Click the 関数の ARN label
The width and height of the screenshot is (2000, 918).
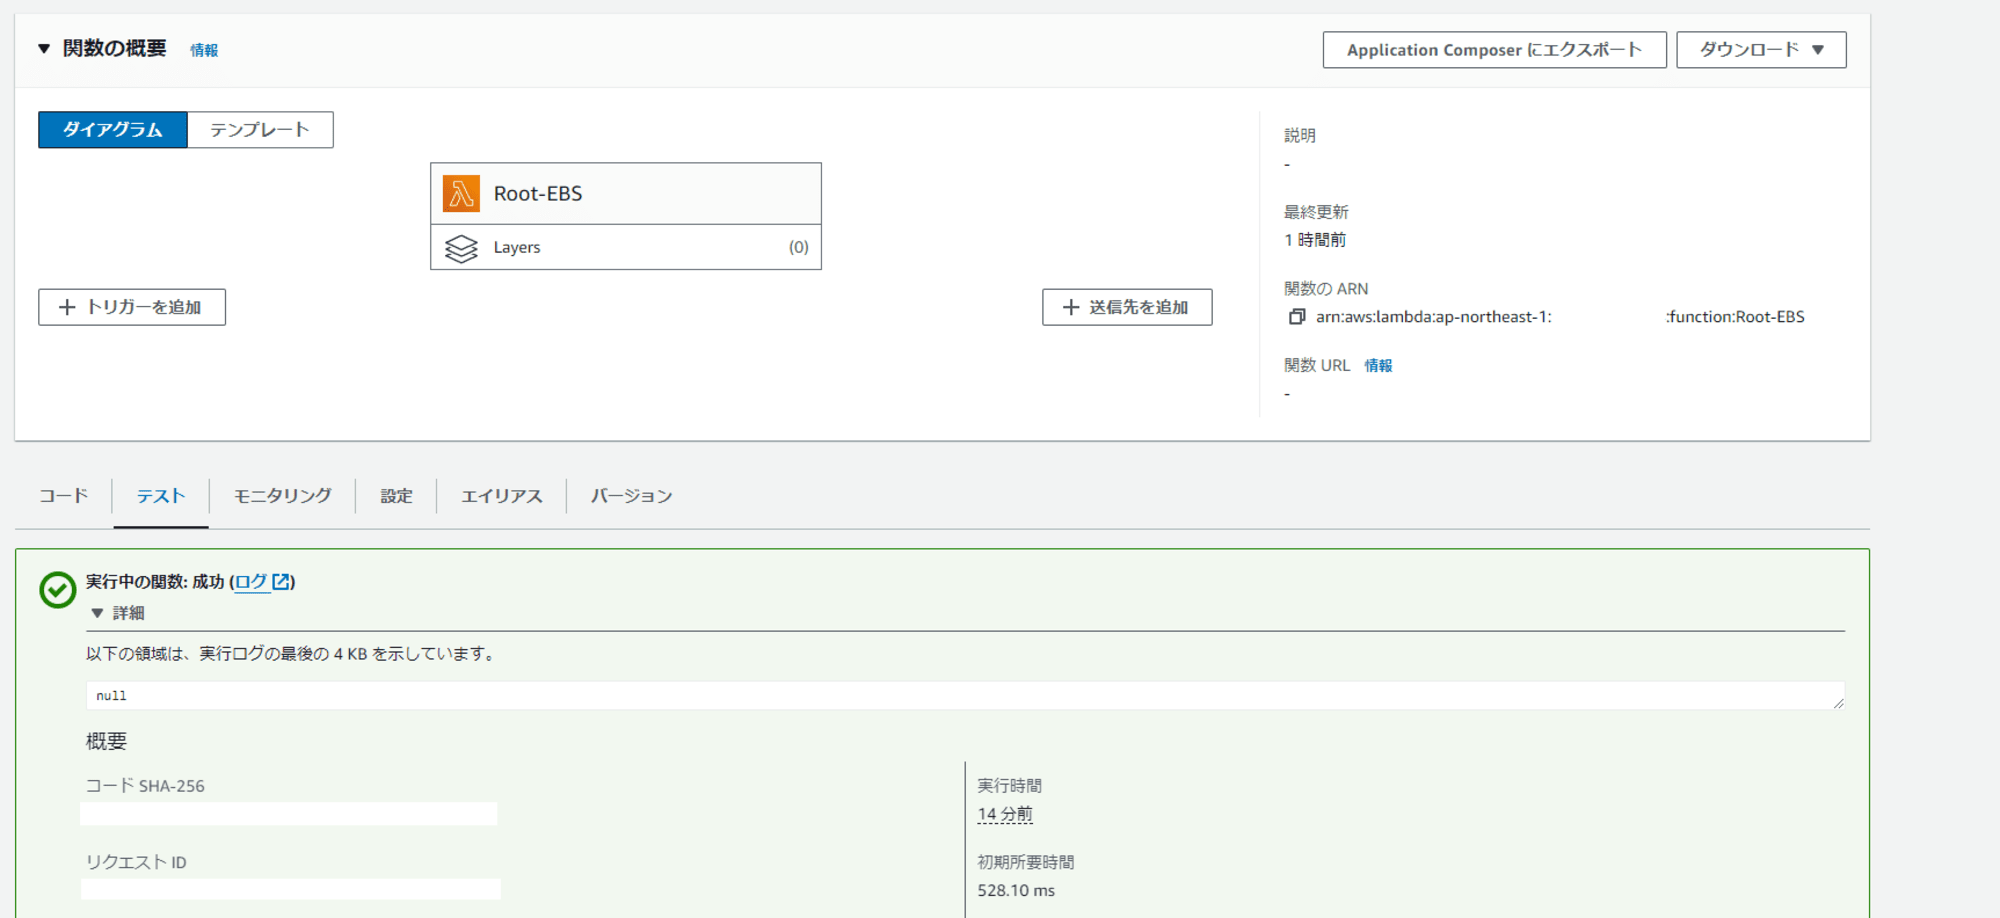(1326, 289)
